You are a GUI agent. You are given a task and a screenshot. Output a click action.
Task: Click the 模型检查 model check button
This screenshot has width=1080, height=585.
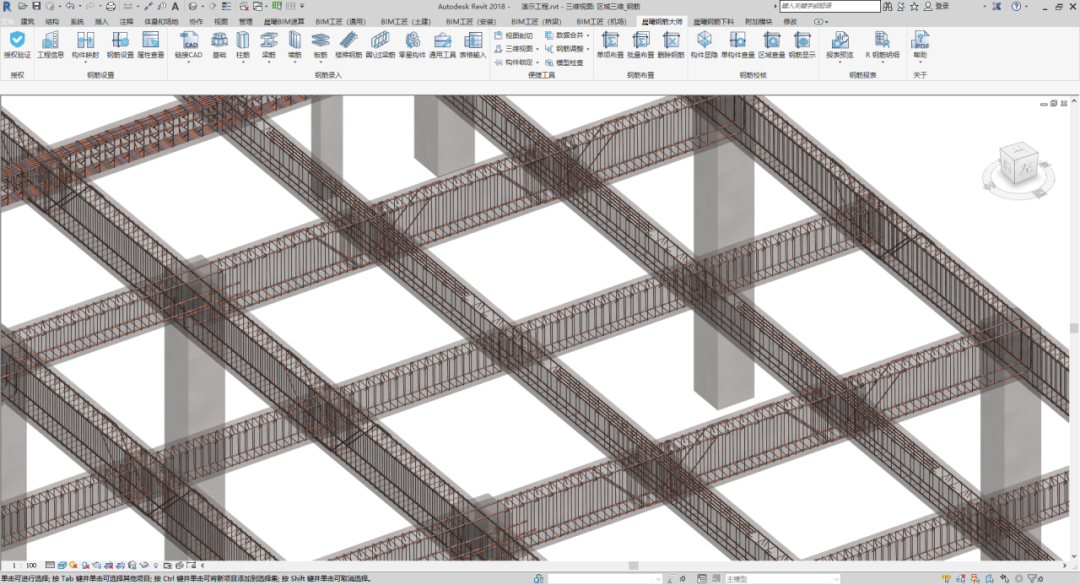click(x=564, y=63)
